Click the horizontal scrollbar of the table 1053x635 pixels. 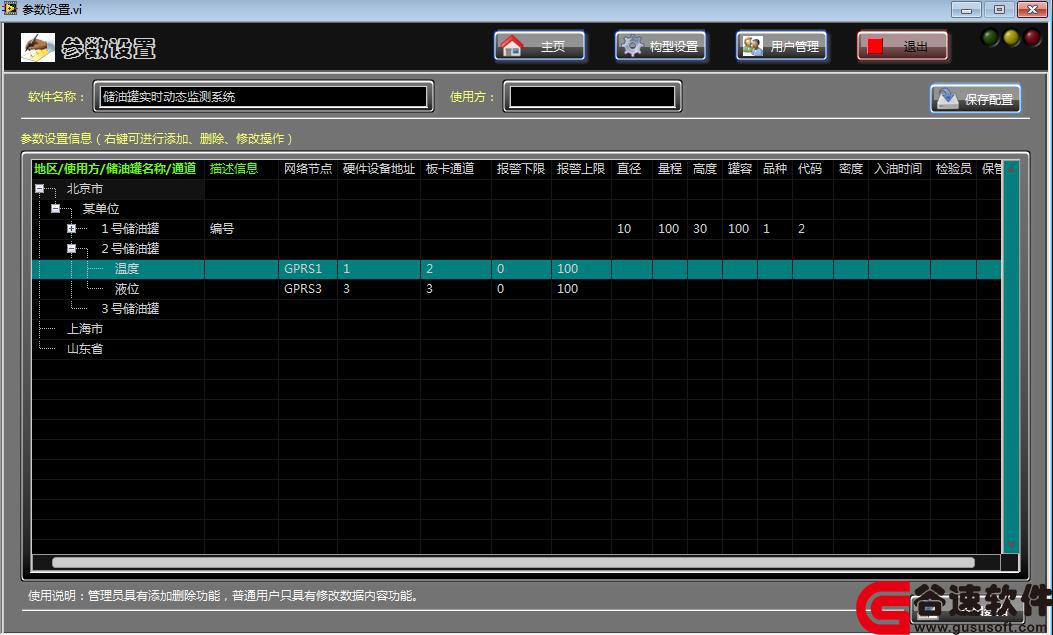click(x=514, y=563)
